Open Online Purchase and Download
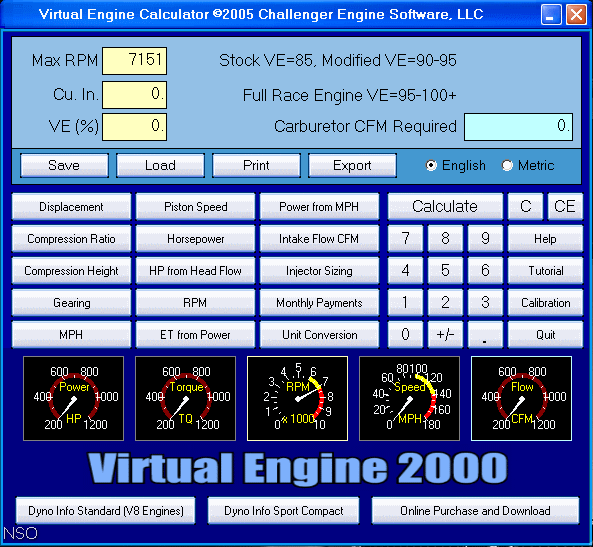 pyautogui.click(x=475, y=511)
